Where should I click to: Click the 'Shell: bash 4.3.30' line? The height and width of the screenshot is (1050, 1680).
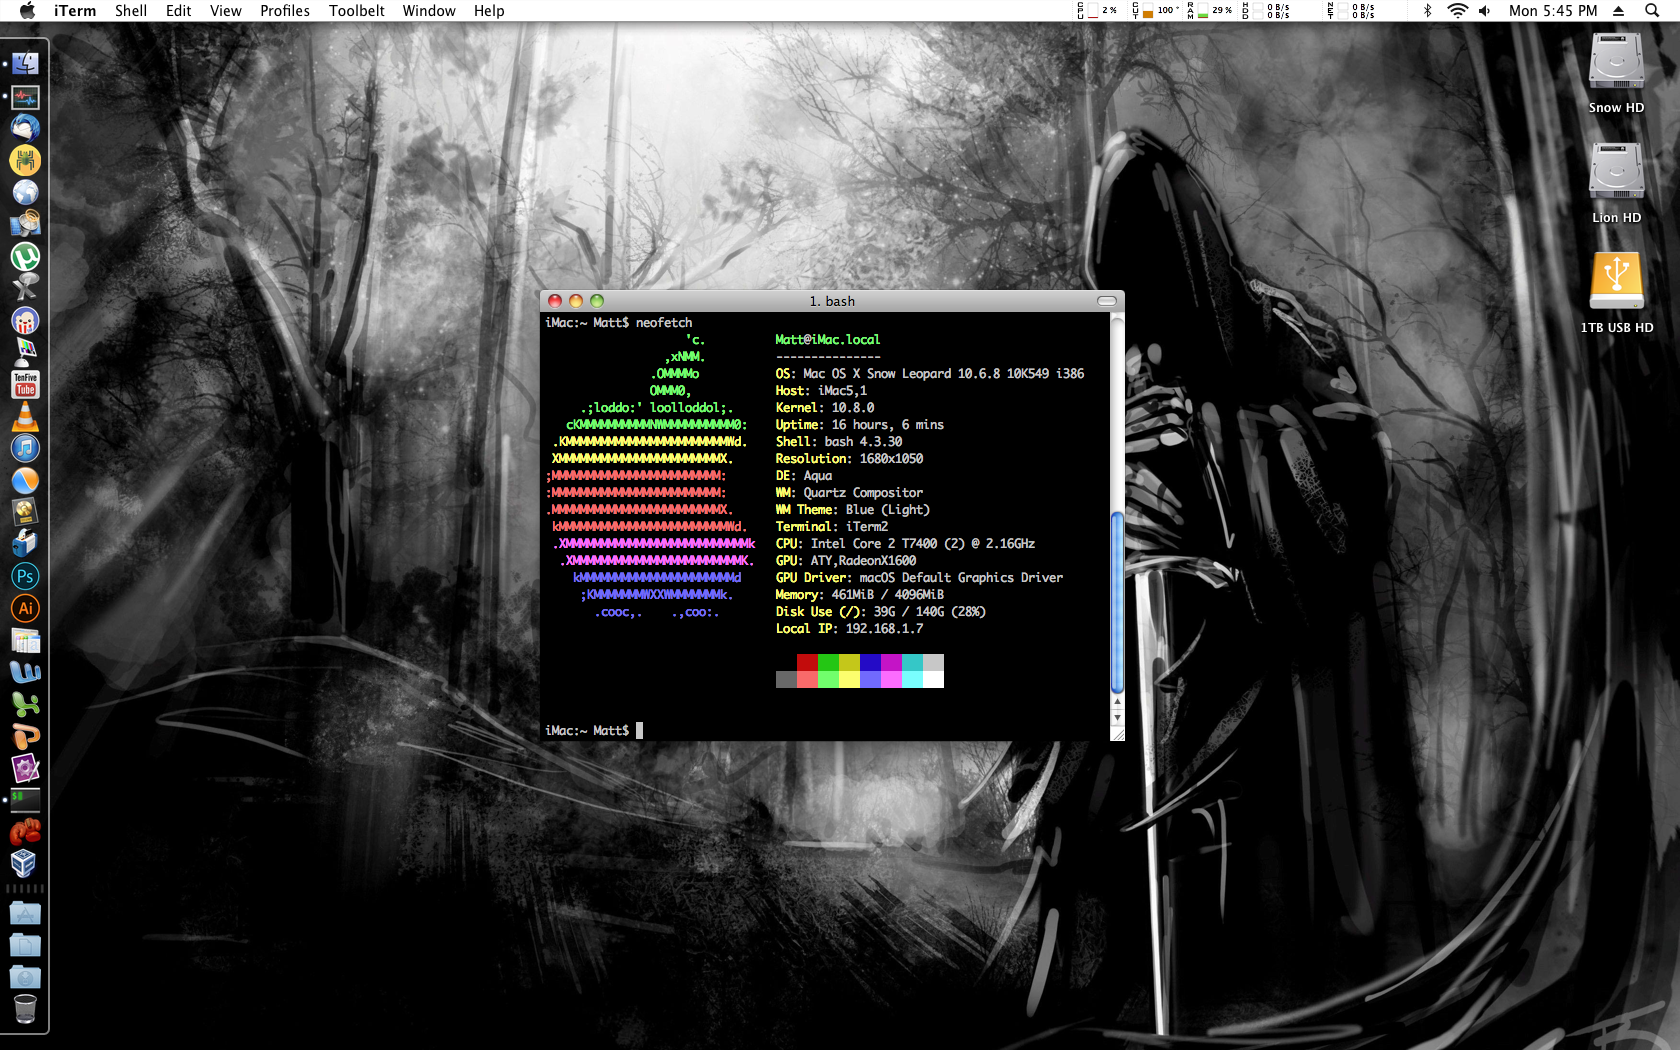coord(839,442)
